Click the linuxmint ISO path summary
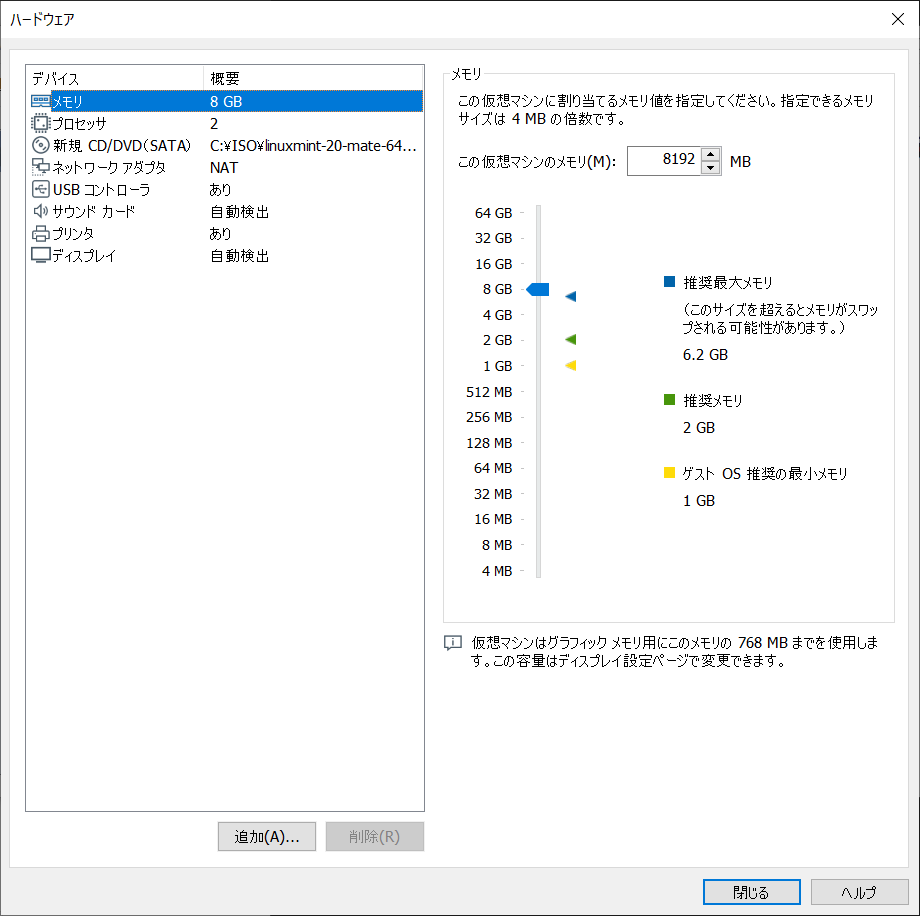Screen dimensions: 920x916 313,146
